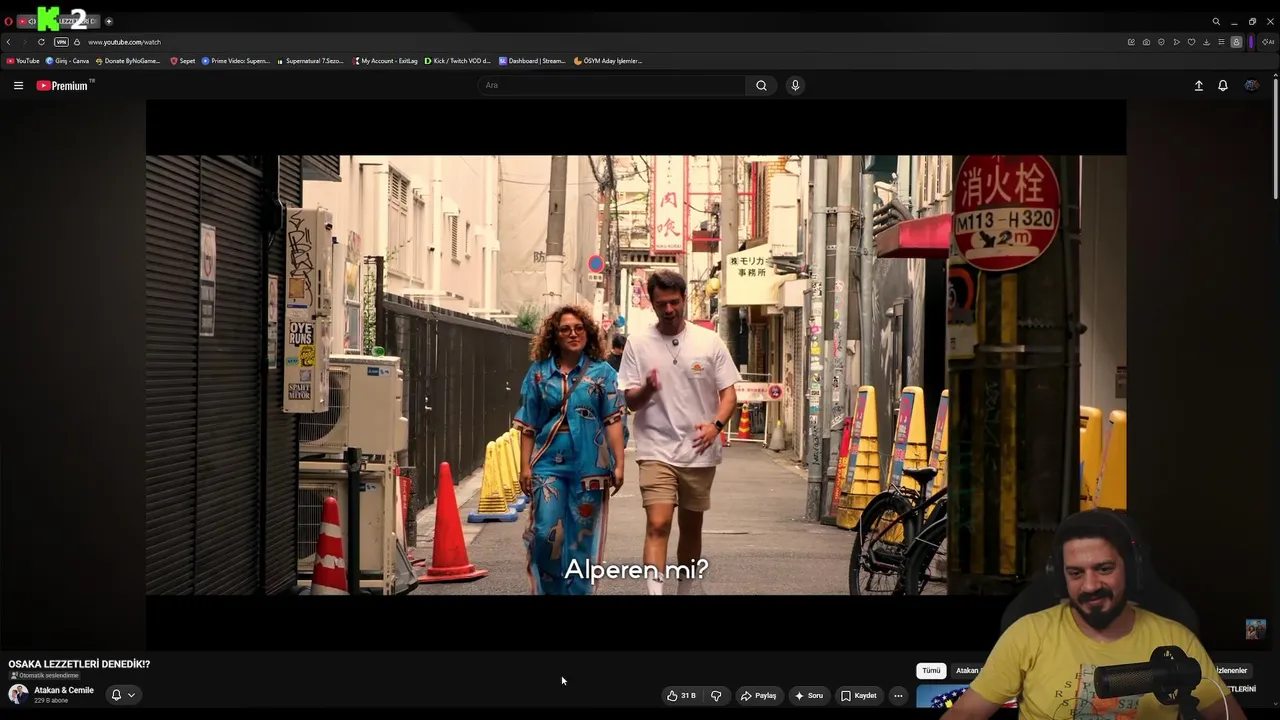
Task: Open the edit page icon in address bar
Action: tap(1131, 42)
